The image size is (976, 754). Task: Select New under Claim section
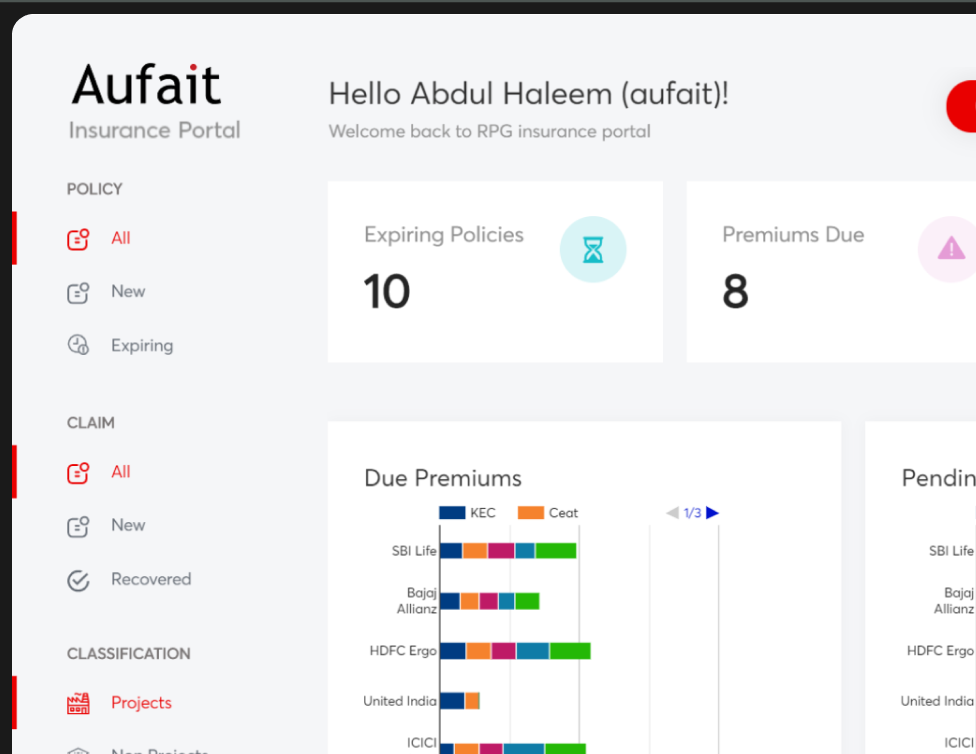click(x=128, y=525)
